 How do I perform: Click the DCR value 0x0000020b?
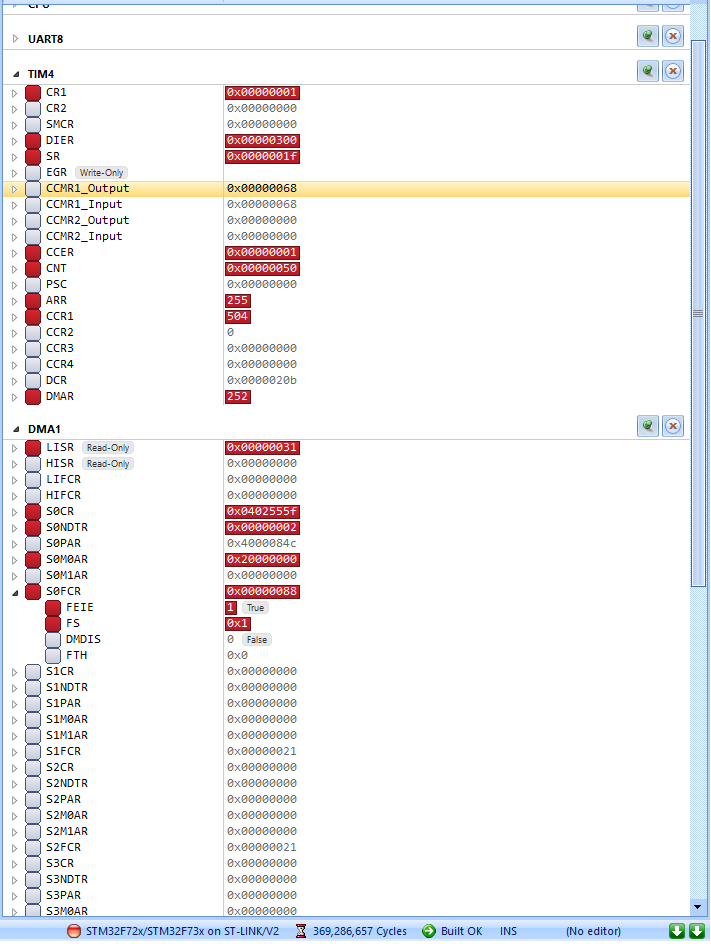[x=262, y=380]
